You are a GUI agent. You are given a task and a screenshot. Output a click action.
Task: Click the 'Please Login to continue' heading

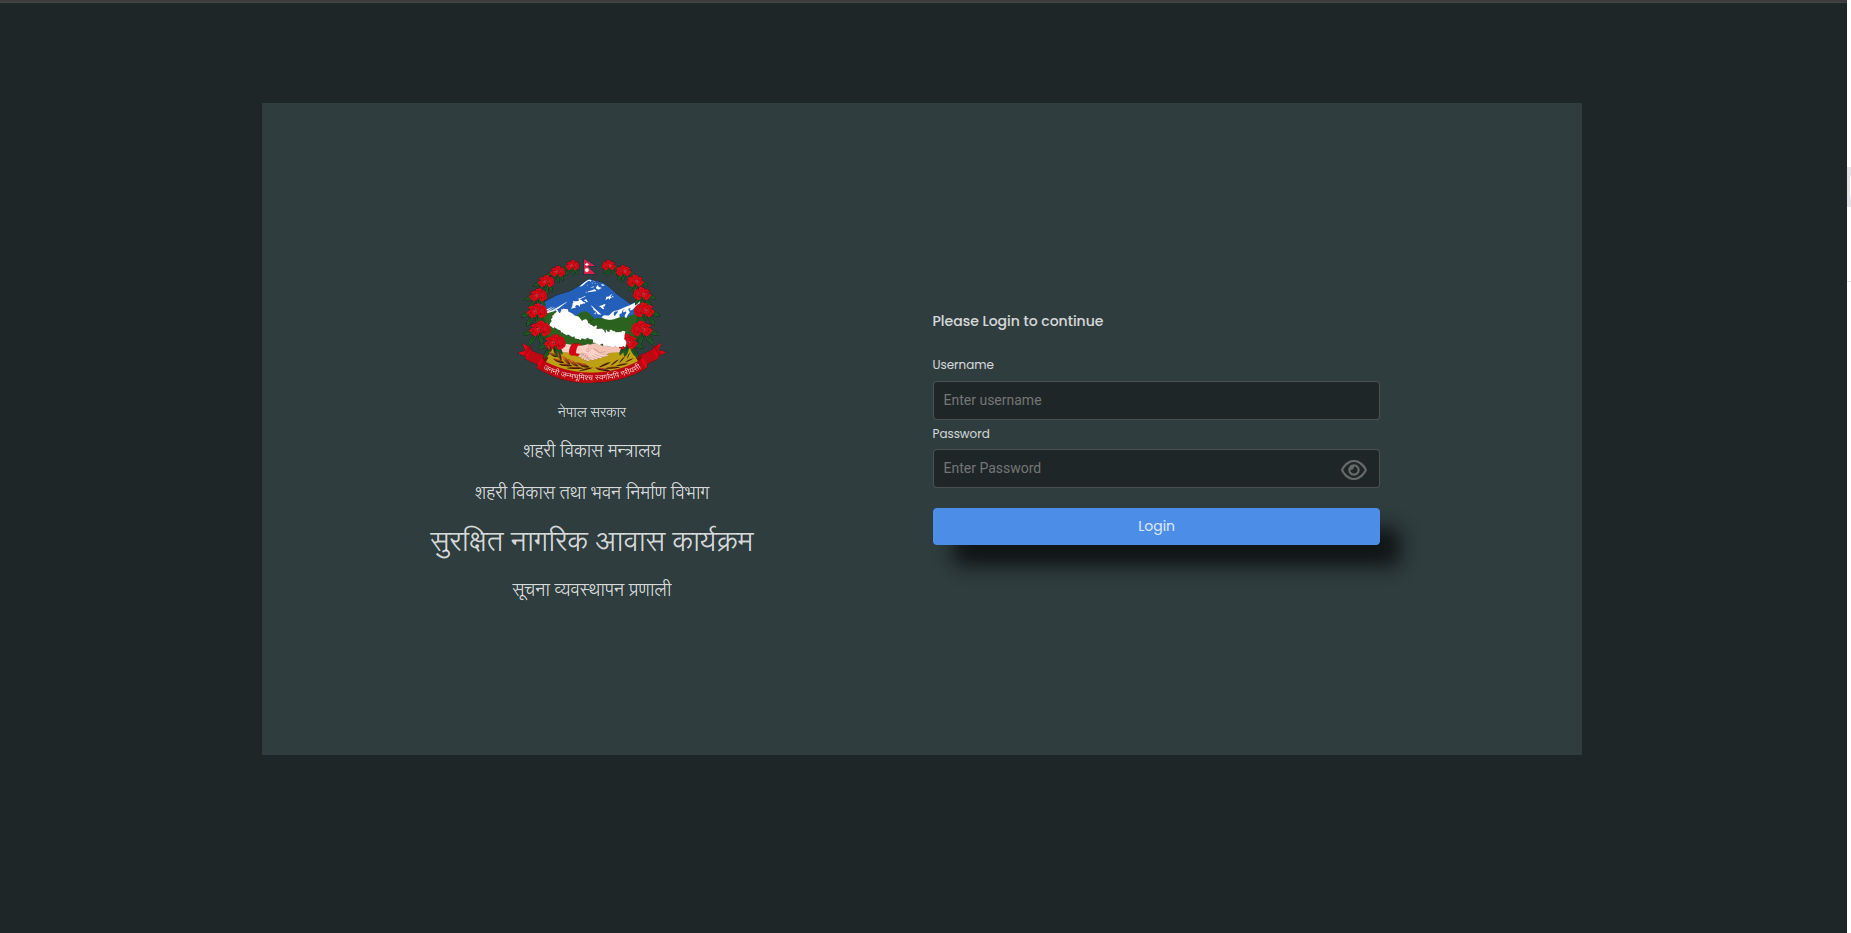(x=1017, y=321)
